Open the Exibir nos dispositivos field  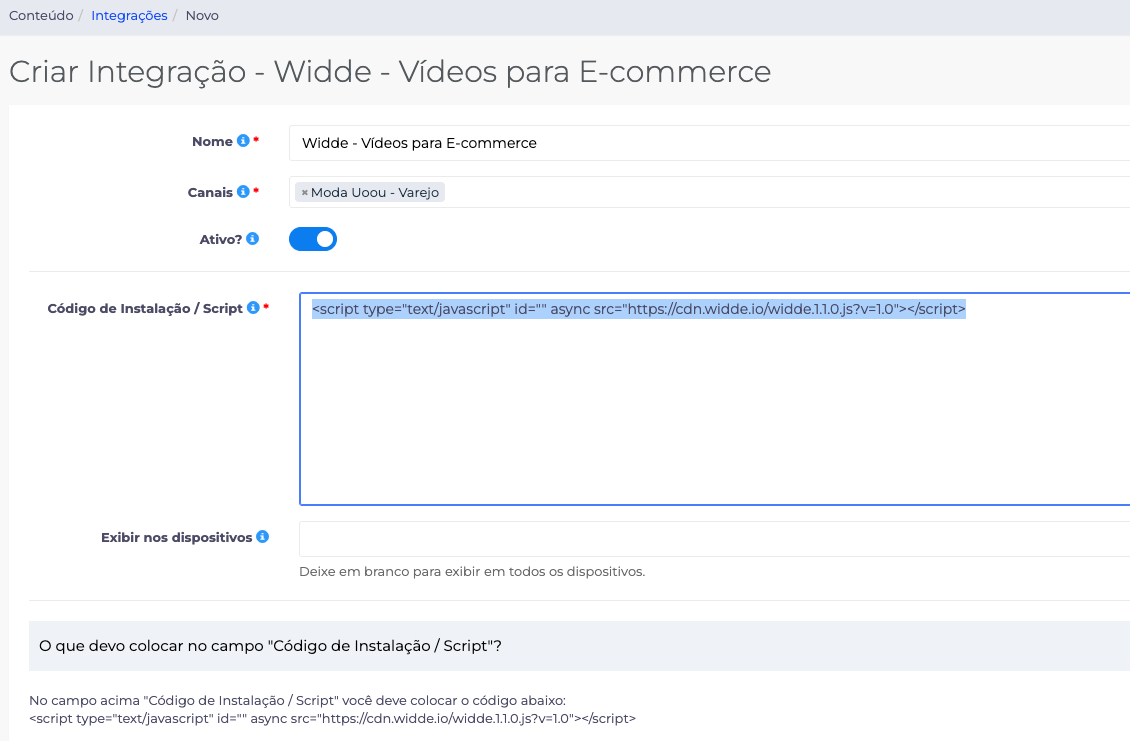pyautogui.click(x=715, y=538)
